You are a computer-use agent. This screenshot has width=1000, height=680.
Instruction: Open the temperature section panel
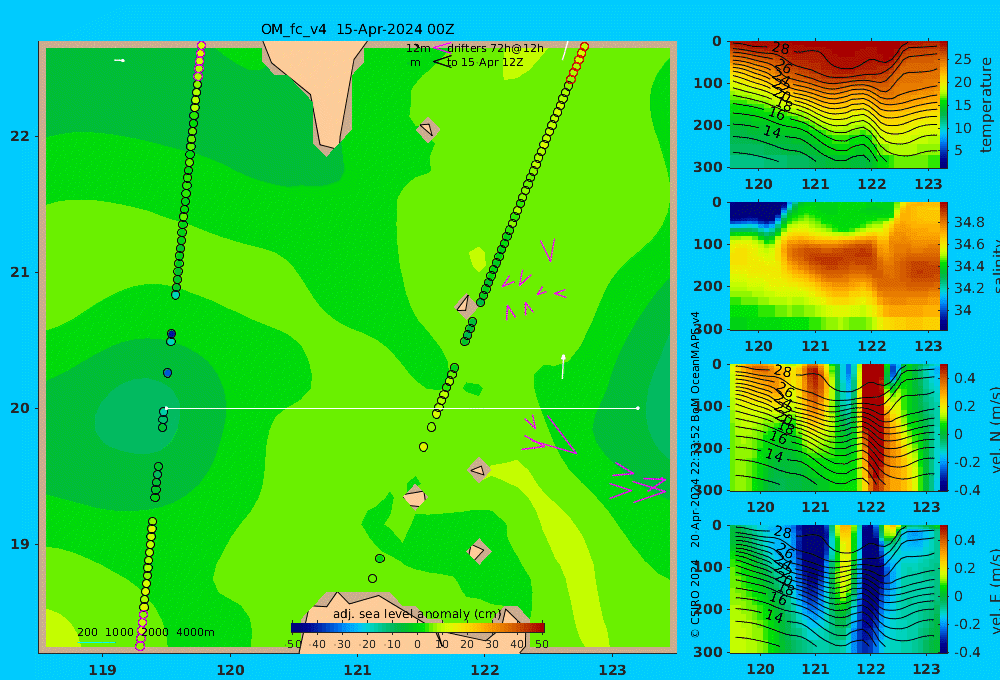point(834,105)
